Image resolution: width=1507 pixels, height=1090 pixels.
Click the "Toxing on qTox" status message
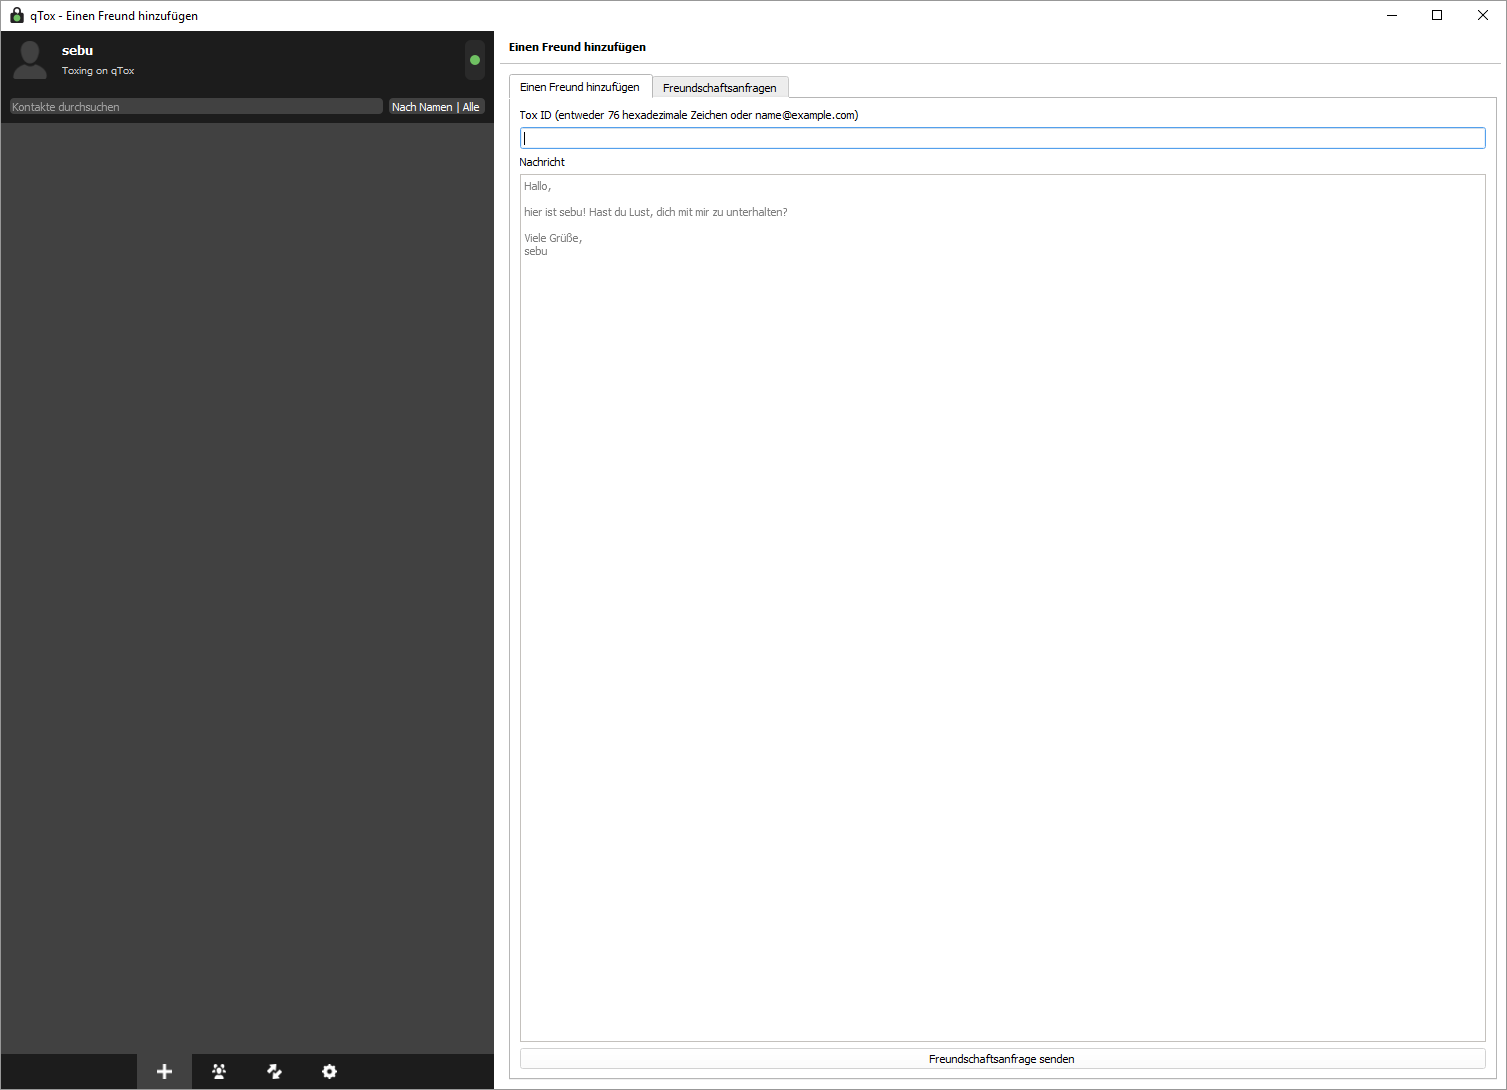point(98,71)
